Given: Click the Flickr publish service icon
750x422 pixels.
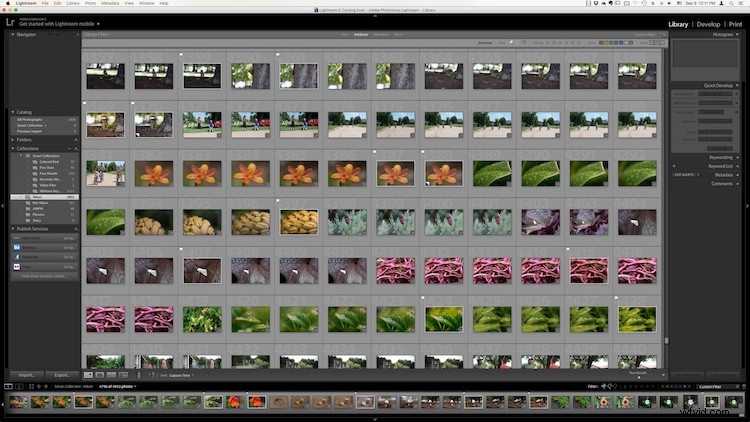Looking at the screenshot, I should coord(17,267).
